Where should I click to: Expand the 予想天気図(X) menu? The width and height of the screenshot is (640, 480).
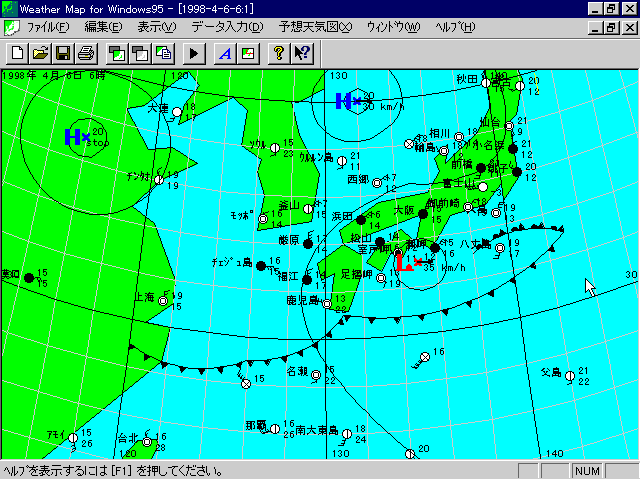point(315,27)
